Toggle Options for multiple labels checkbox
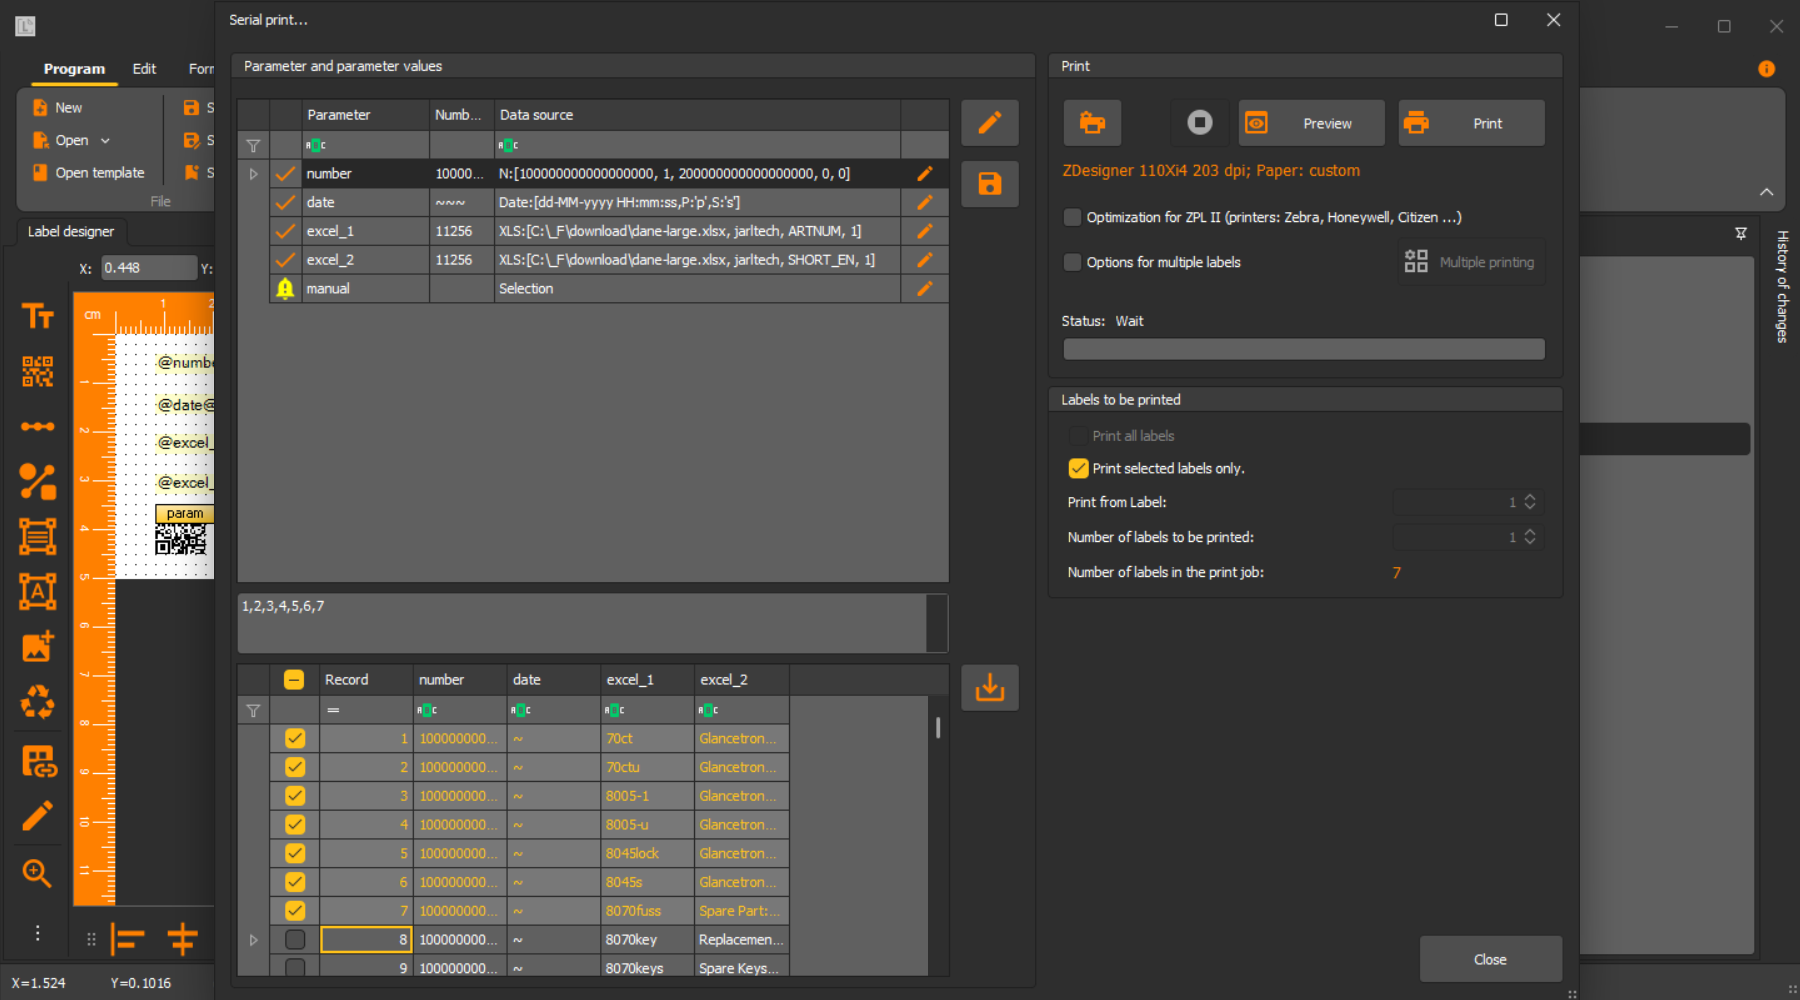The image size is (1800, 1000). pos(1073,262)
